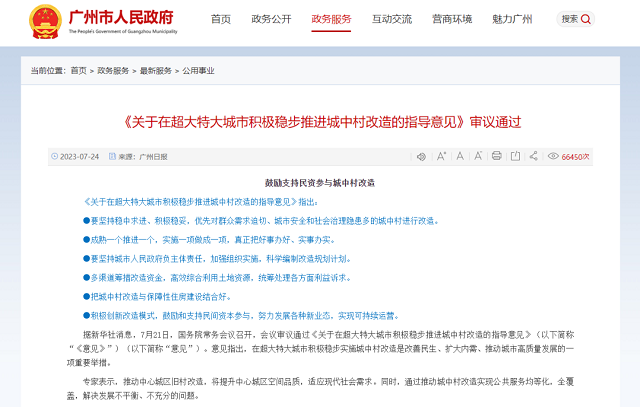Reset article font to default size
The image size is (640, 407).
pyautogui.click(x=458, y=156)
